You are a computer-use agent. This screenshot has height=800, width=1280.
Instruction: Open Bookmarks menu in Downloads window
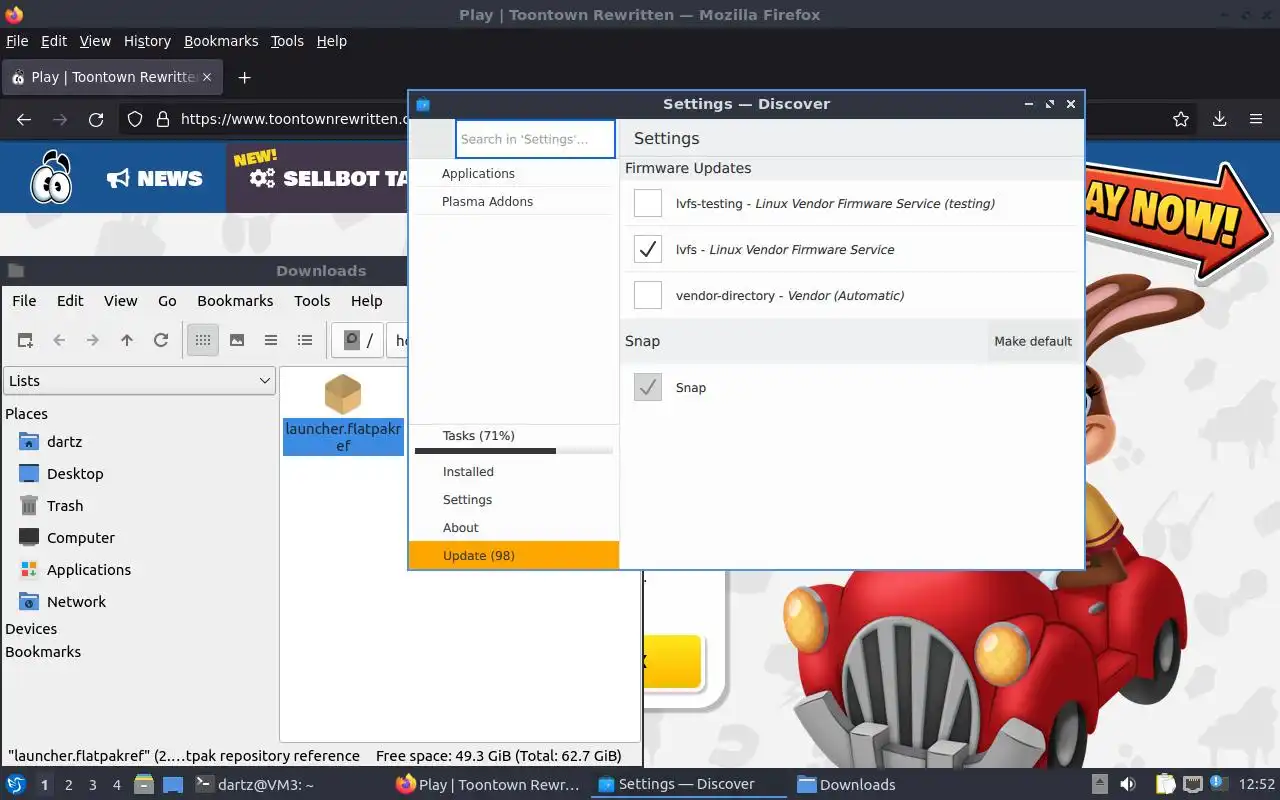pyautogui.click(x=235, y=300)
